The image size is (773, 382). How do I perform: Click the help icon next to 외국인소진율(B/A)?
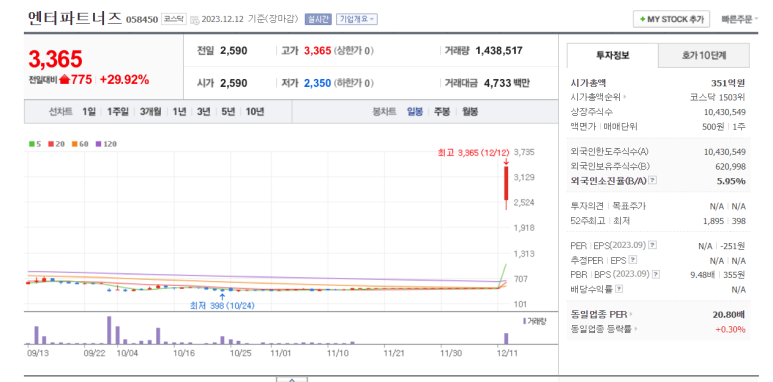(652, 180)
